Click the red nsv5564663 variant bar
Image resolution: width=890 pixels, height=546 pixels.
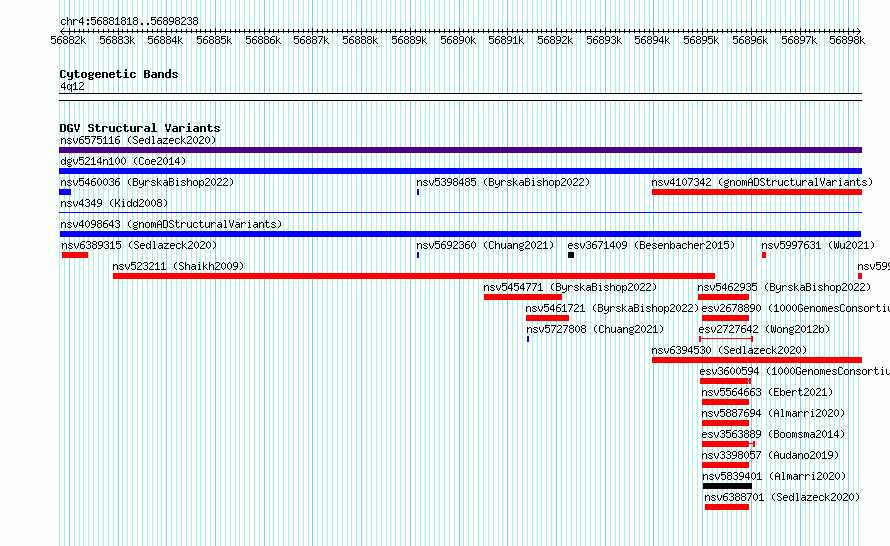click(x=725, y=402)
